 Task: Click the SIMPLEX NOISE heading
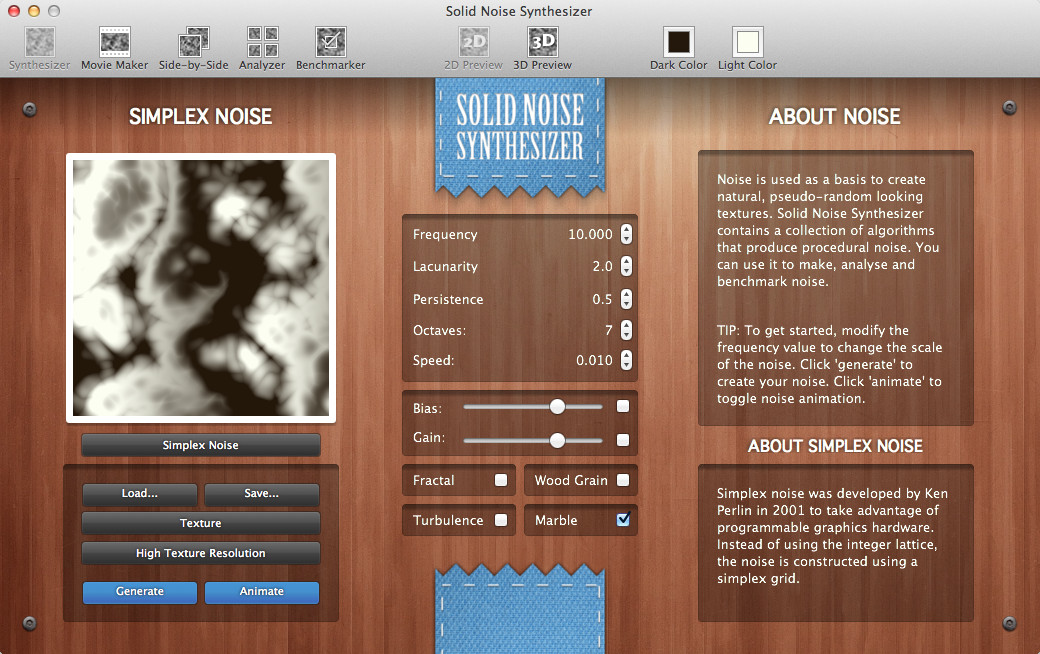[x=200, y=117]
